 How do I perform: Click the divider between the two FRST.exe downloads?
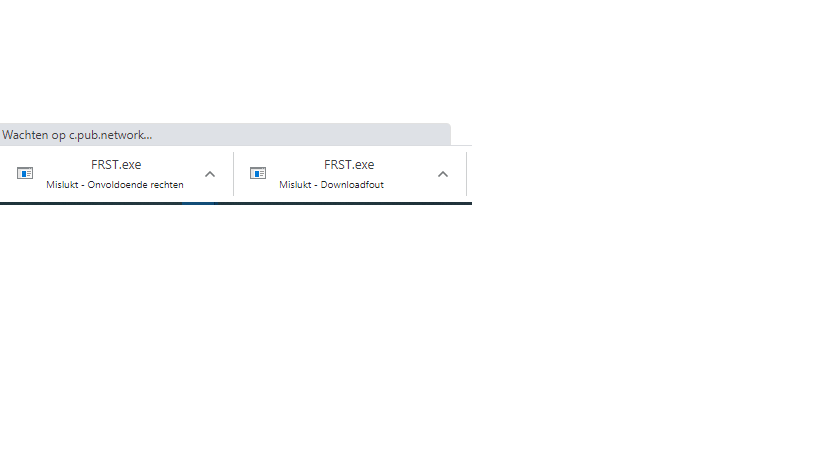click(x=233, y=174)
